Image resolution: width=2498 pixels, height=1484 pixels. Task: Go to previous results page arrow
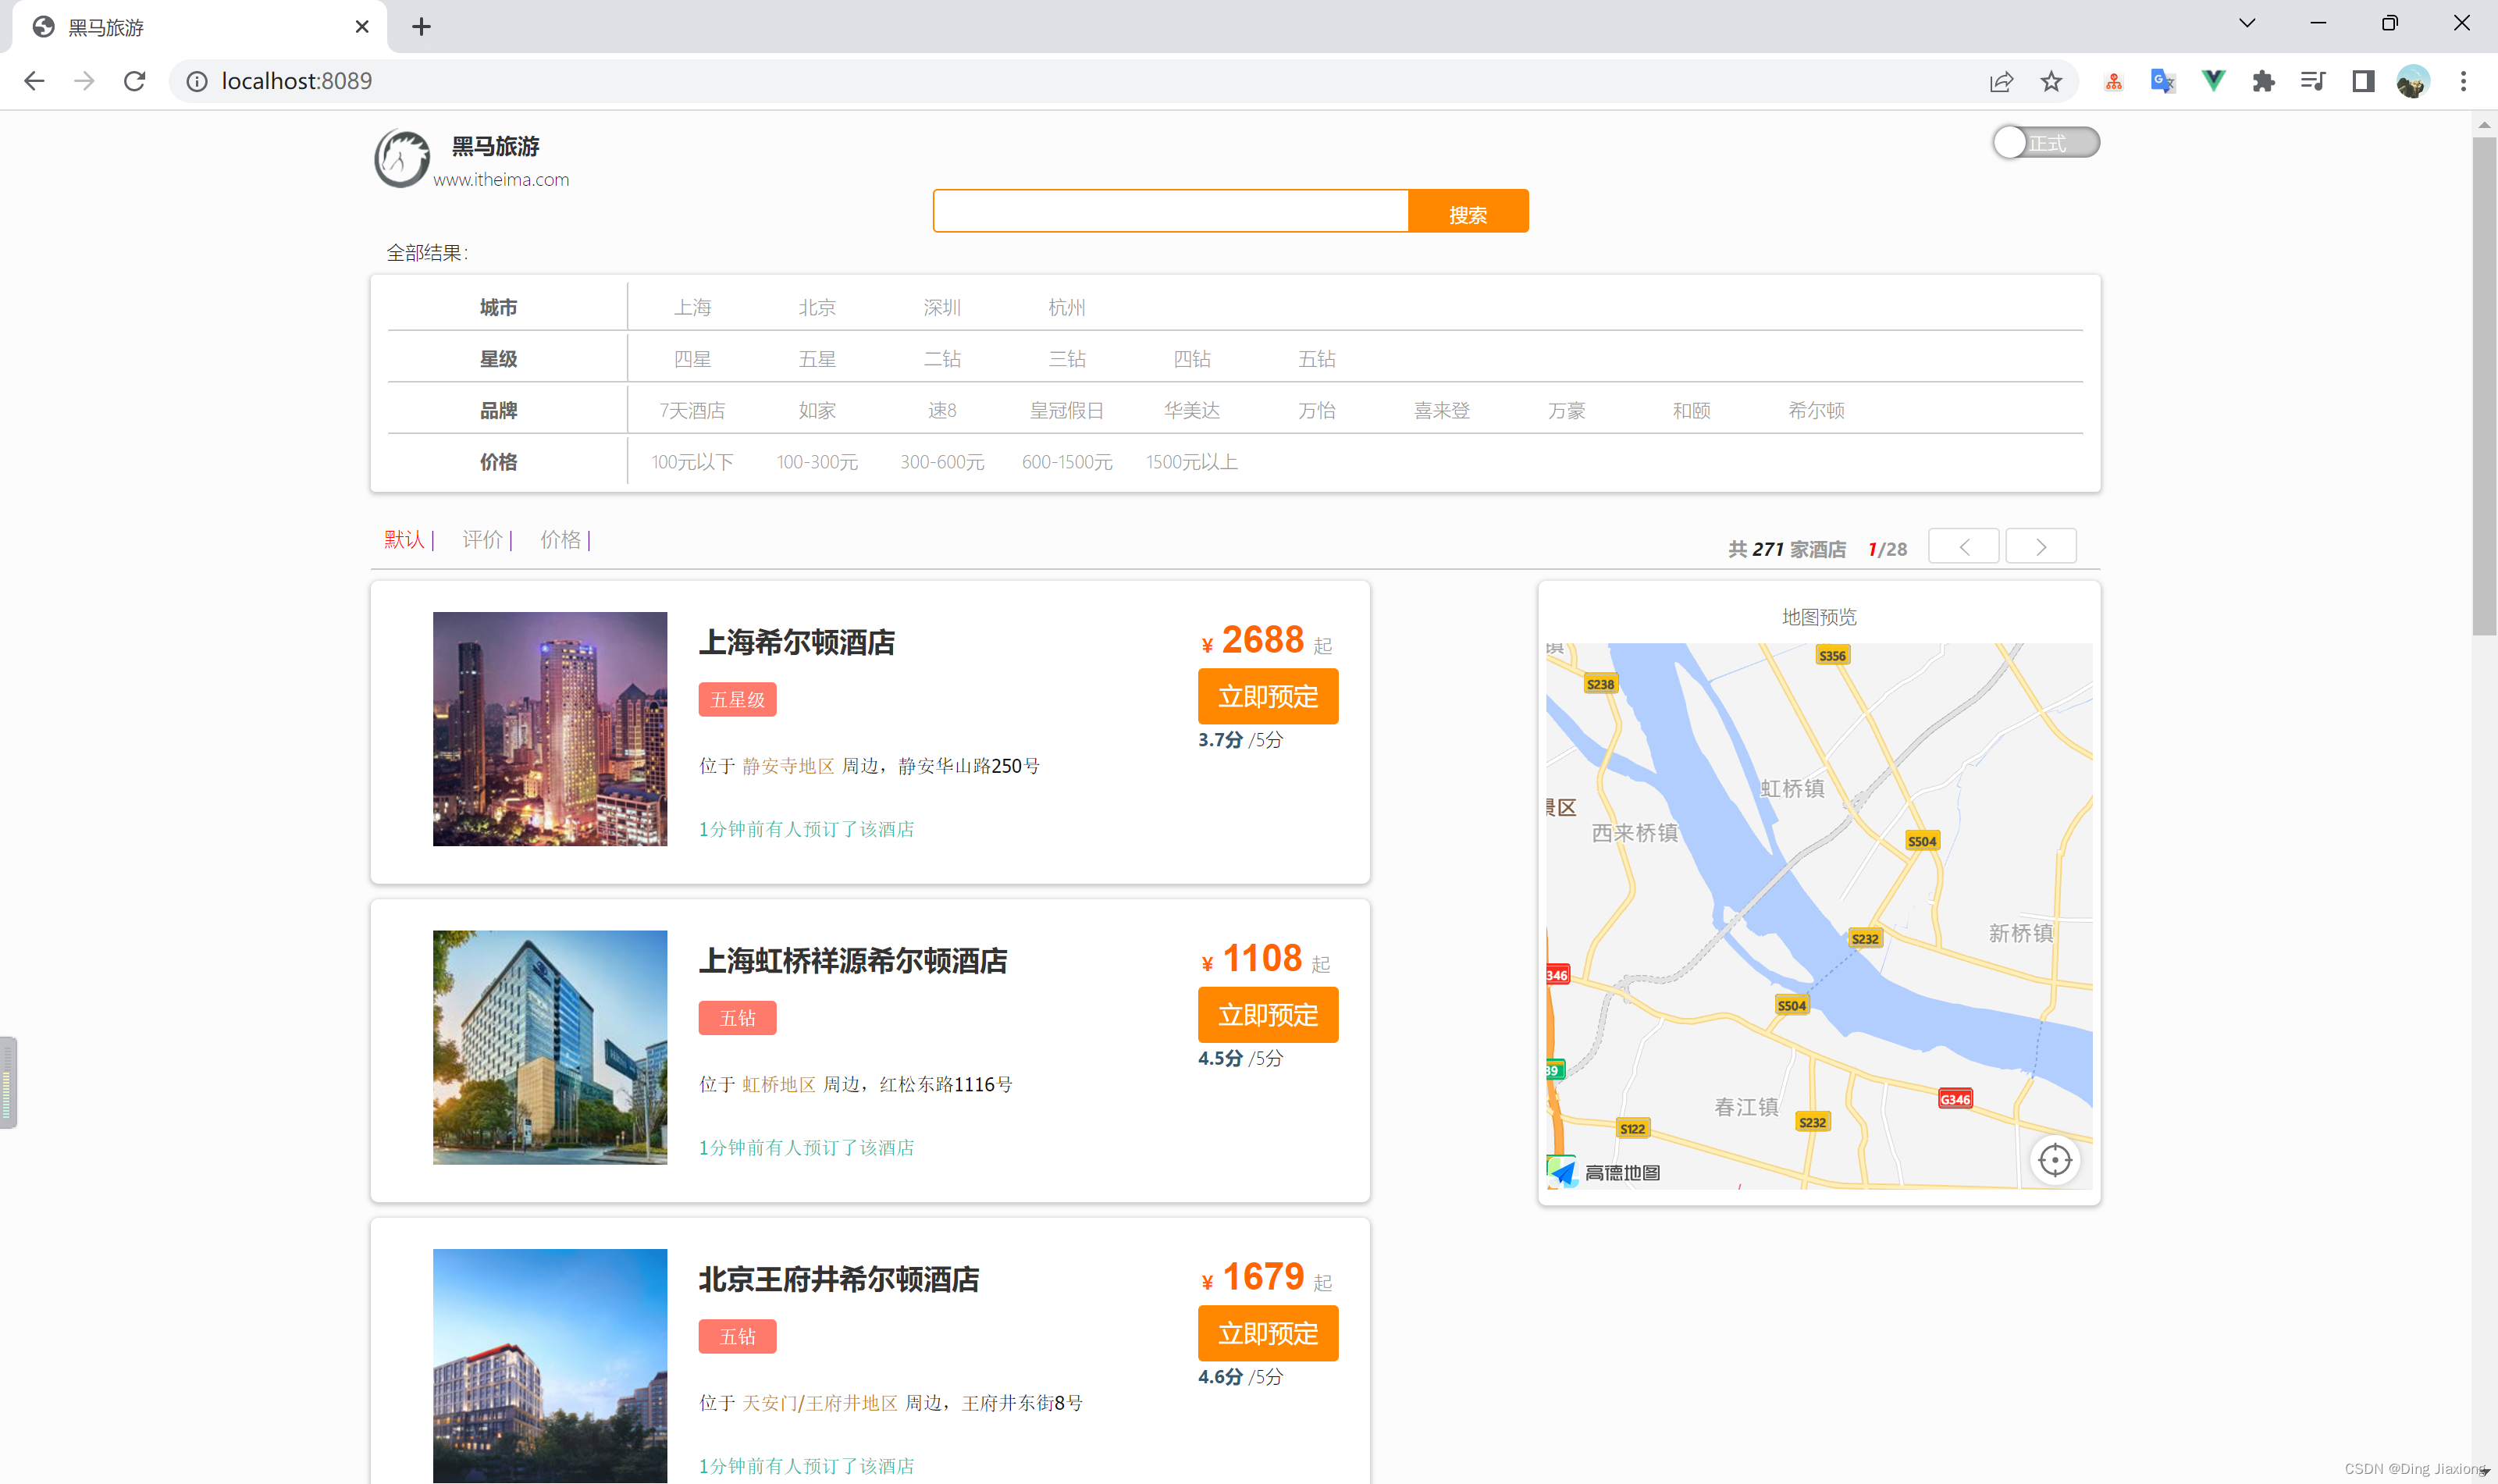tap(1964, 546)
